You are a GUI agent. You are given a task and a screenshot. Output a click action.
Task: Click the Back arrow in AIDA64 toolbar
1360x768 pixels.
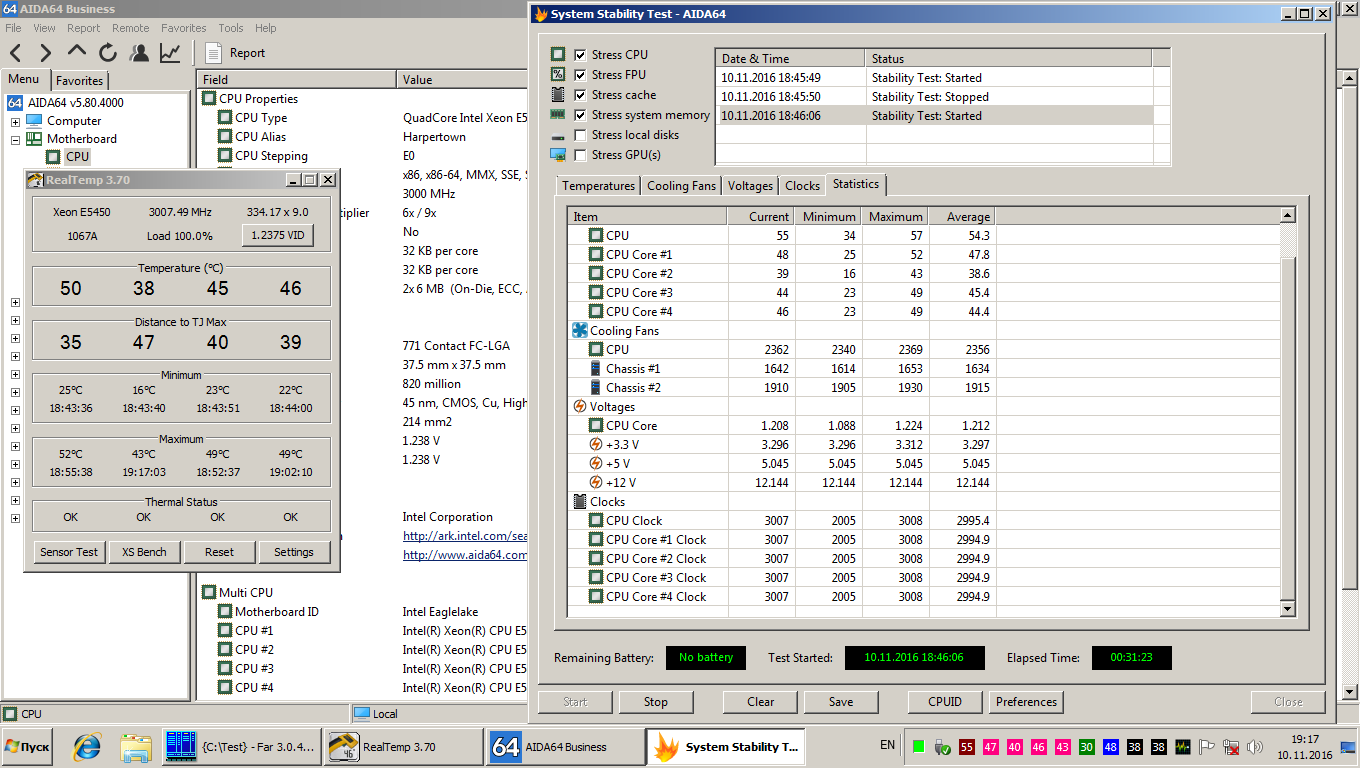click(x=15, y=53)
